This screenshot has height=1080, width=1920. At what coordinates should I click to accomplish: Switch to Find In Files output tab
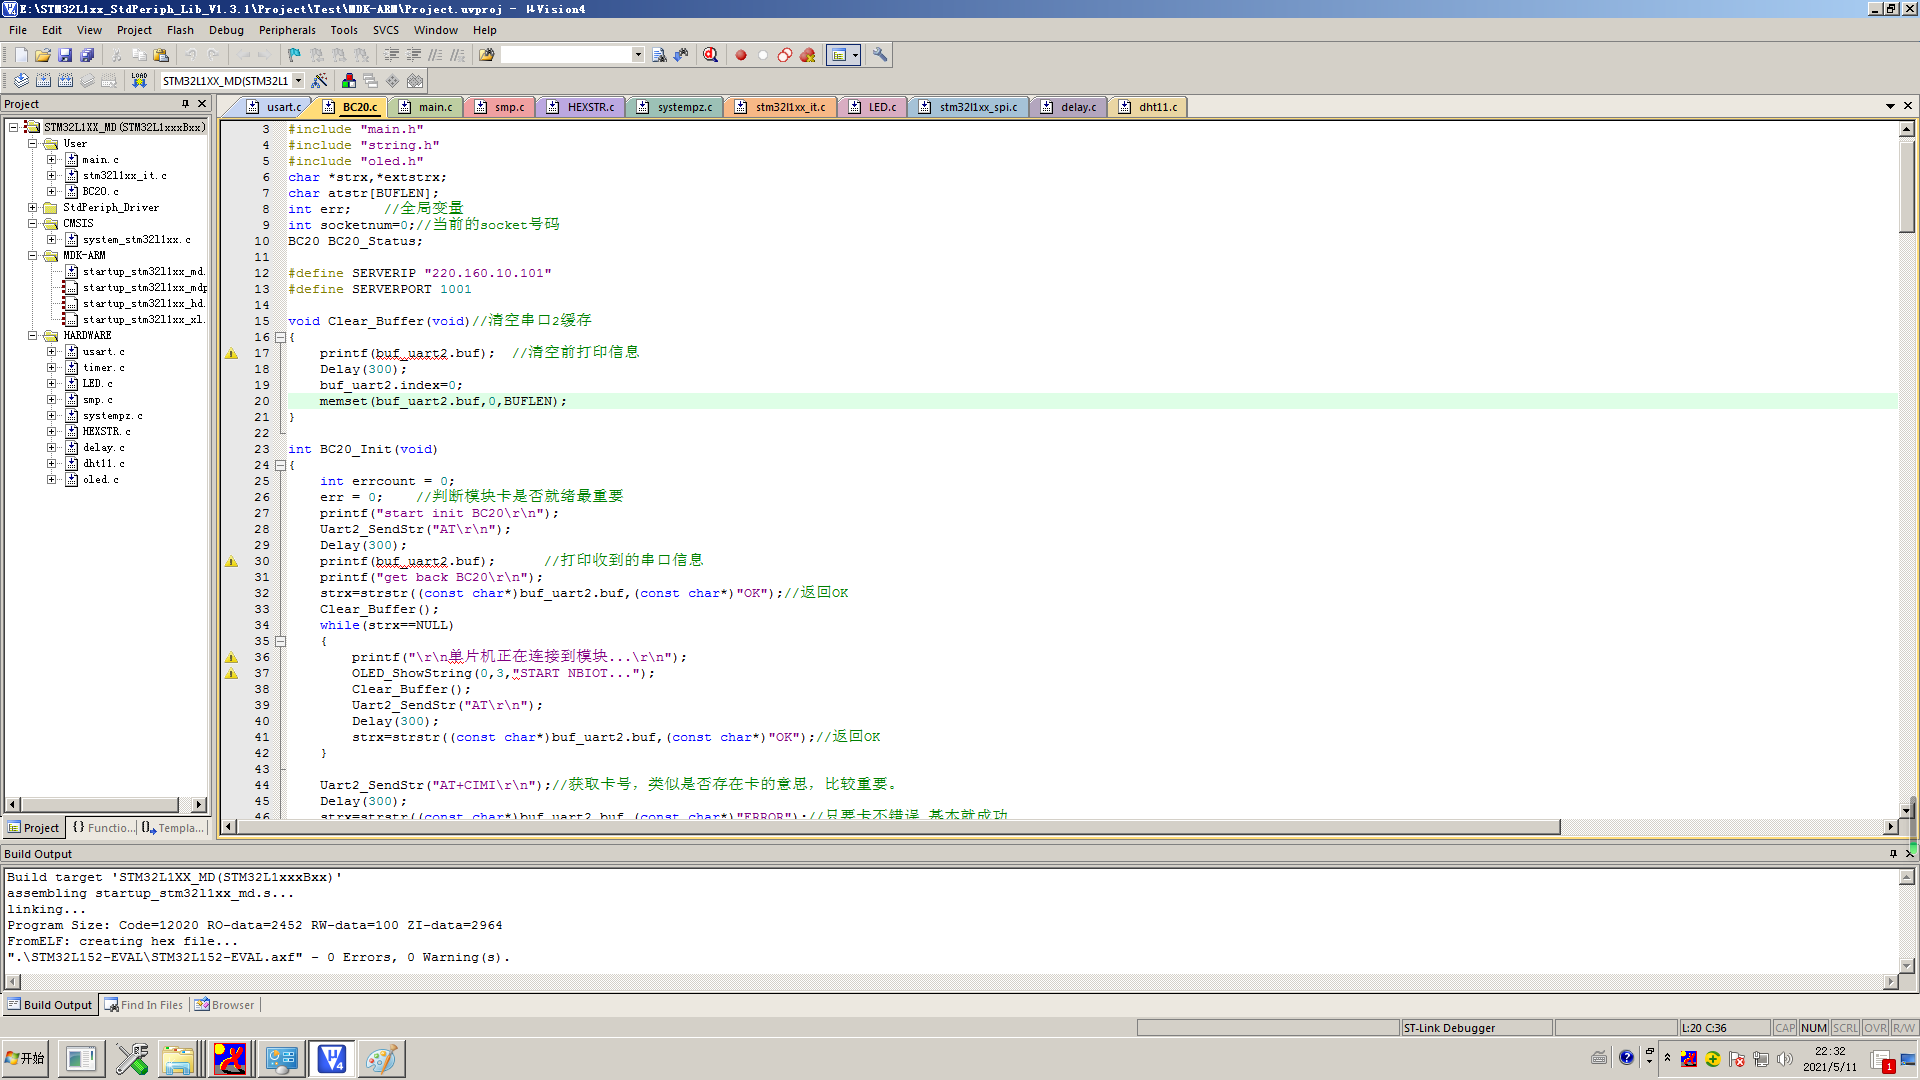(x=144, y=1005)
